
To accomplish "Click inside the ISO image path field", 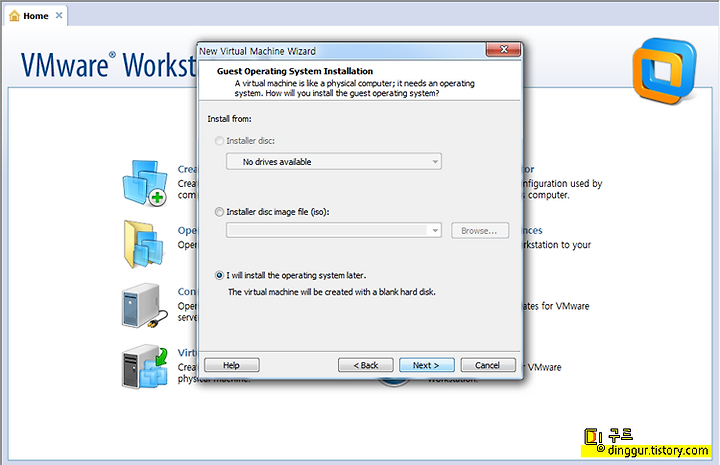I will [x=327, y=230].
